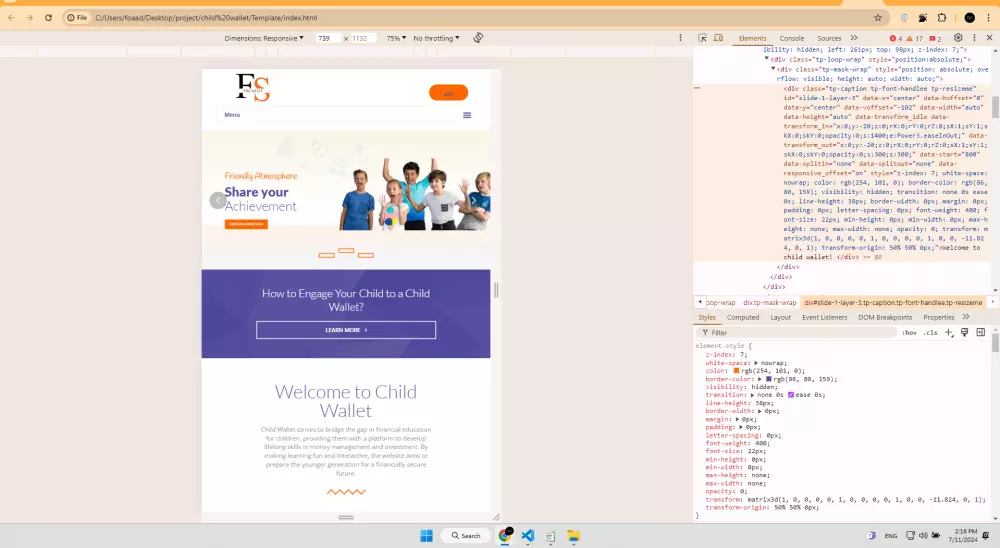Toggle the rendering emulations paintbrush icon
The height and width of the screenshot is (548, 1000).
pyautogui.click(x=964, y=332)
